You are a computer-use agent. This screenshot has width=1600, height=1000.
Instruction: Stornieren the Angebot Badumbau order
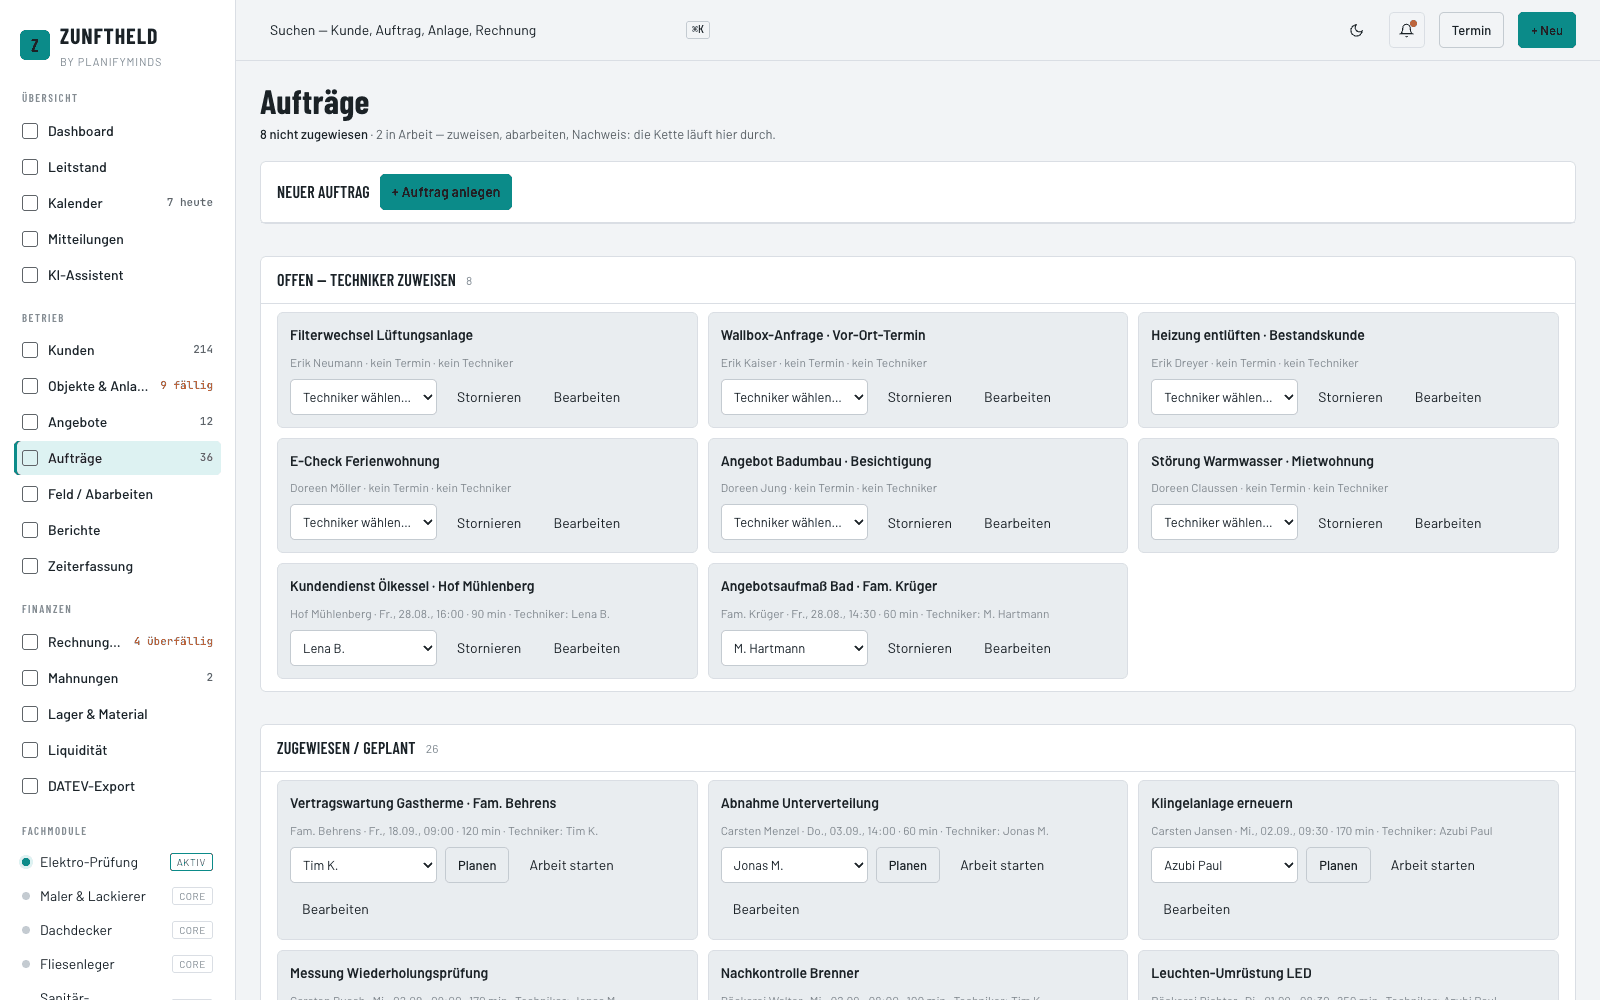click(x=920, y=523)
